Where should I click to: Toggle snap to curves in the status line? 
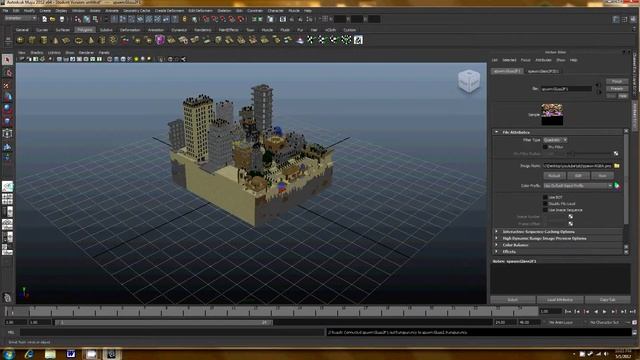click(x=214, y=19)
